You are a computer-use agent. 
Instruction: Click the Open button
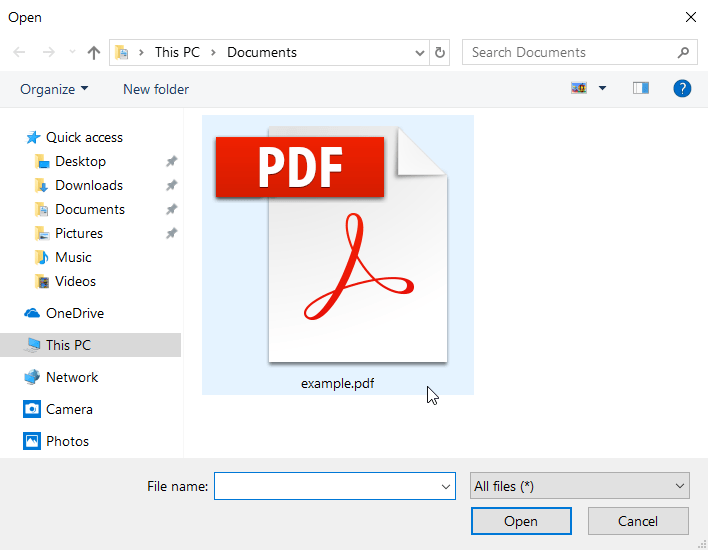521,521
